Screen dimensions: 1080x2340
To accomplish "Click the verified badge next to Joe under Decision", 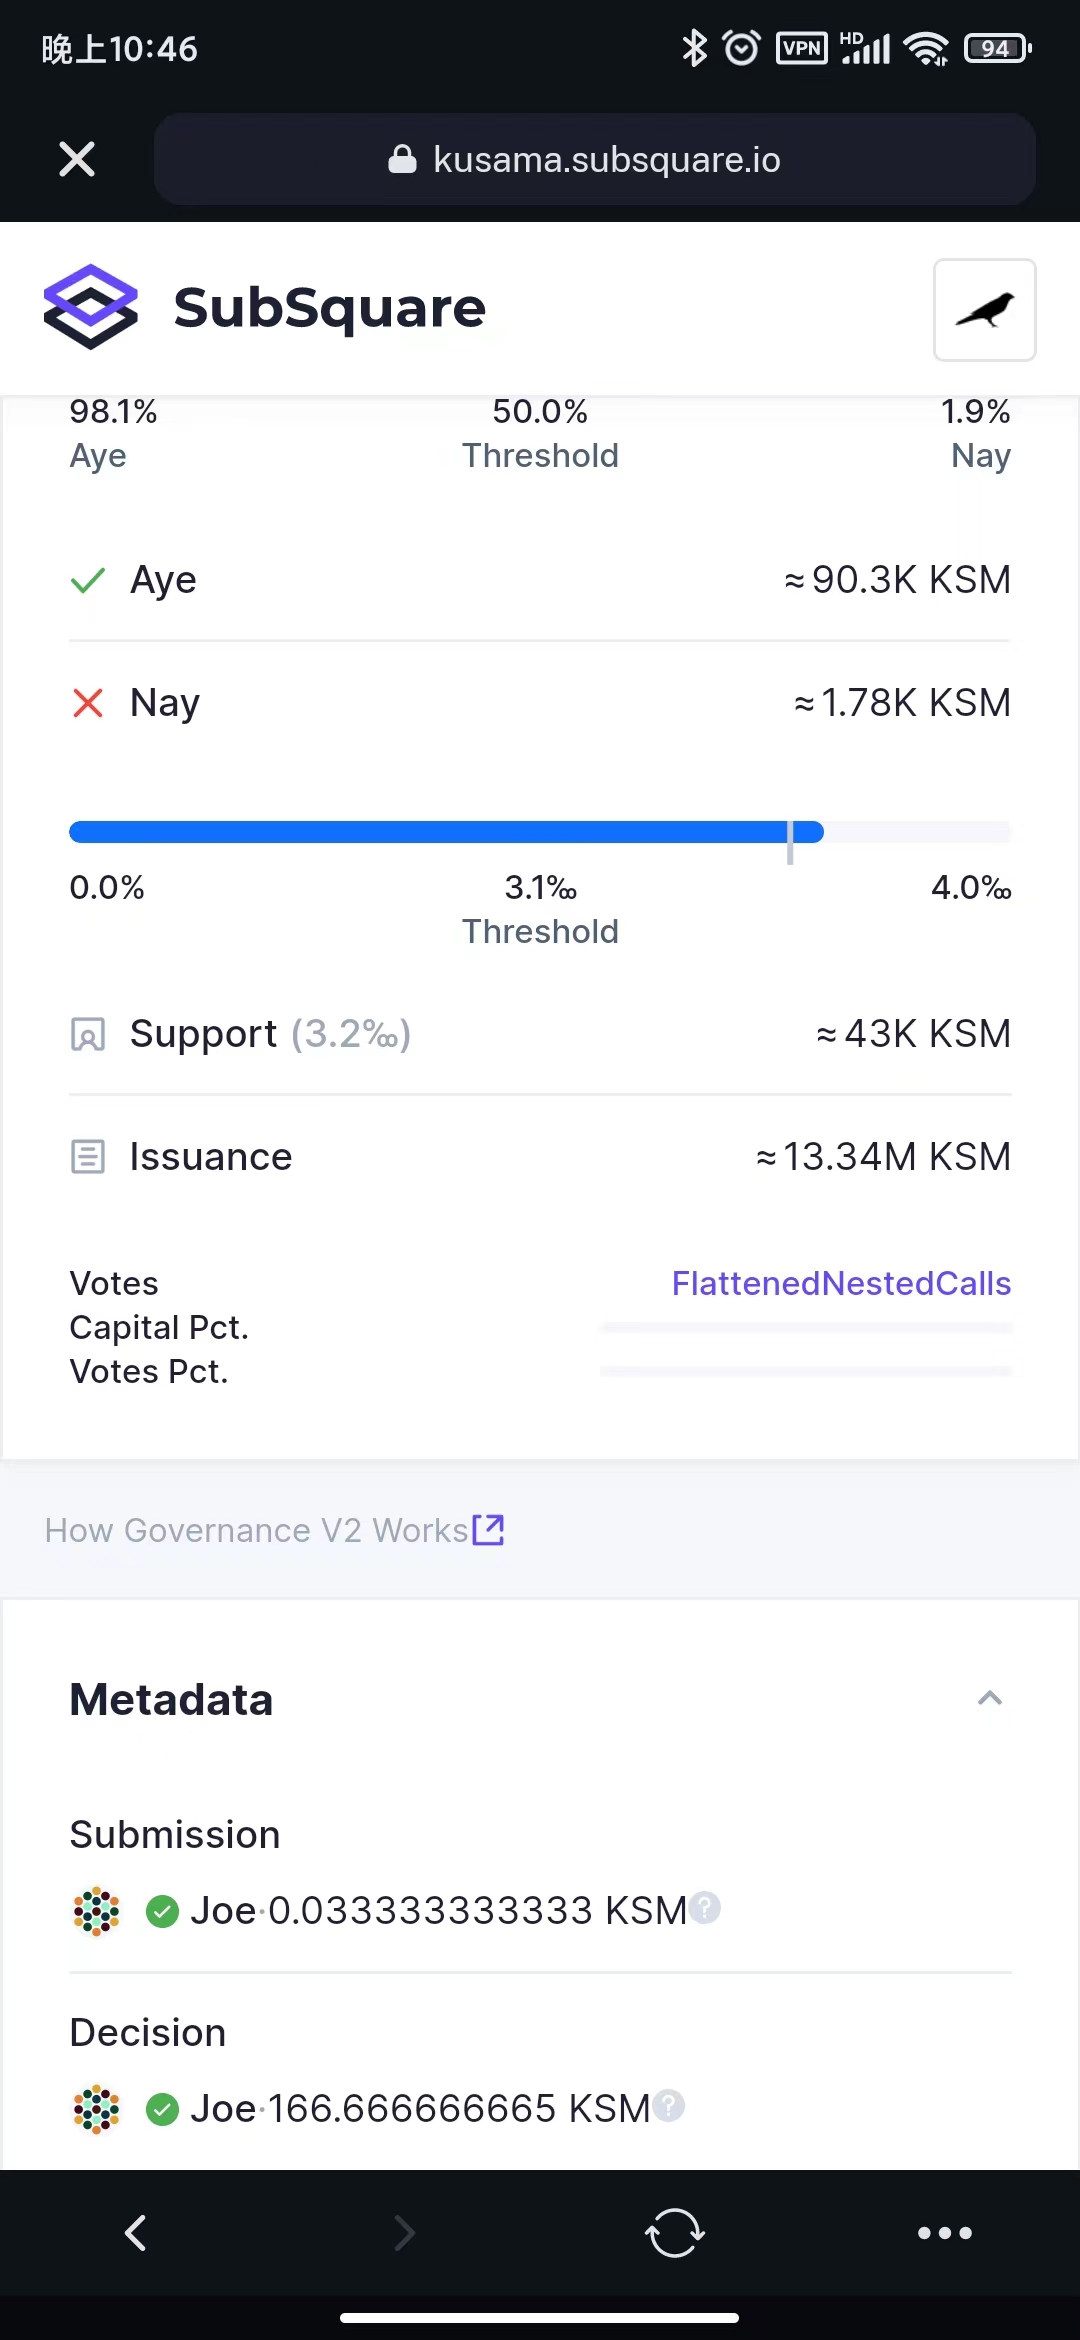I will (163, 2110).
